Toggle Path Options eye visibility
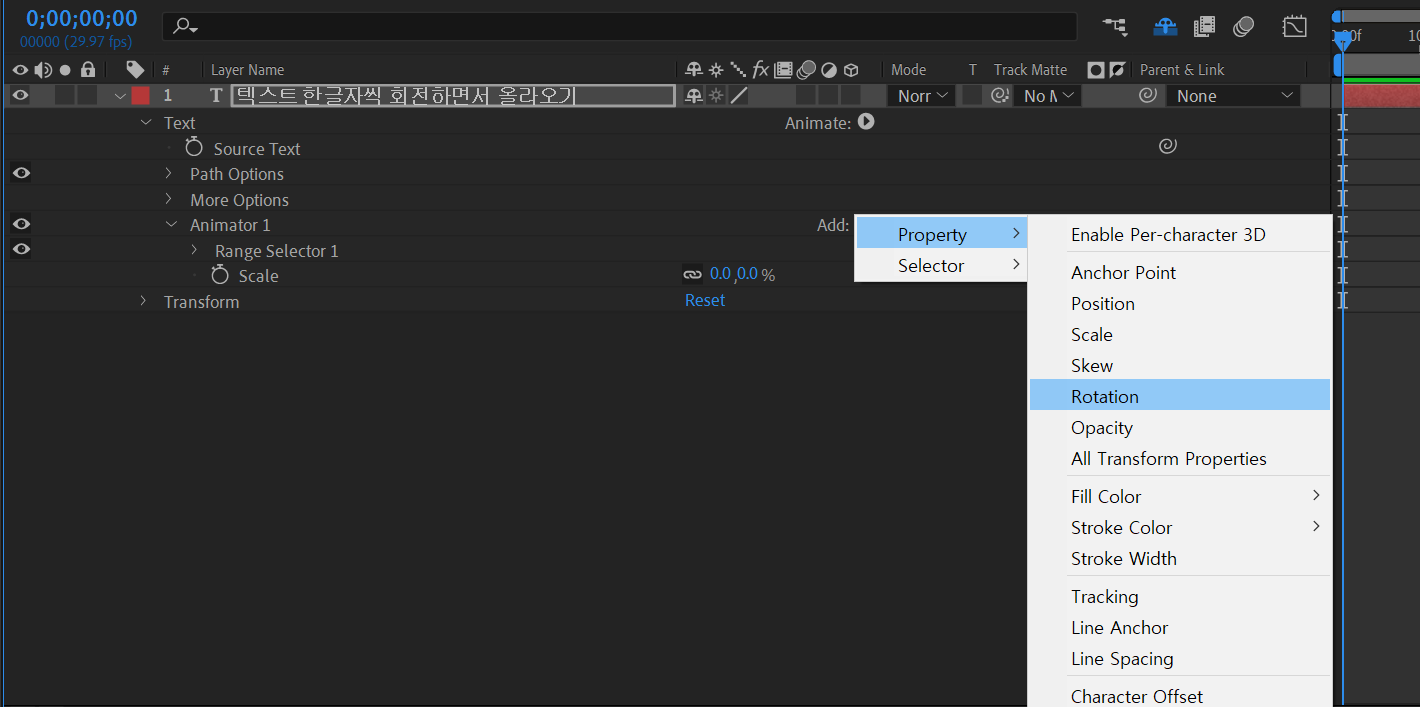This screenshot has height=707, width=1420. 20,173
